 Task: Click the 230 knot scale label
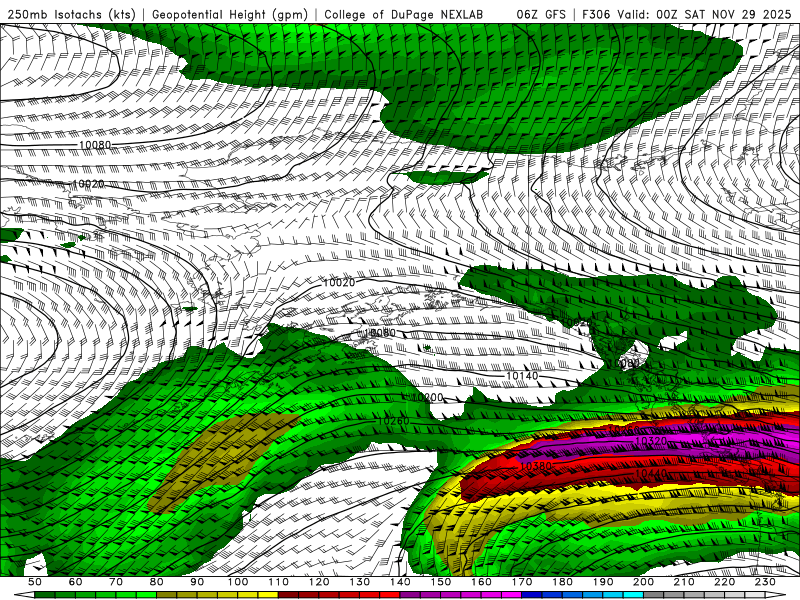click(x=765, y=582)
